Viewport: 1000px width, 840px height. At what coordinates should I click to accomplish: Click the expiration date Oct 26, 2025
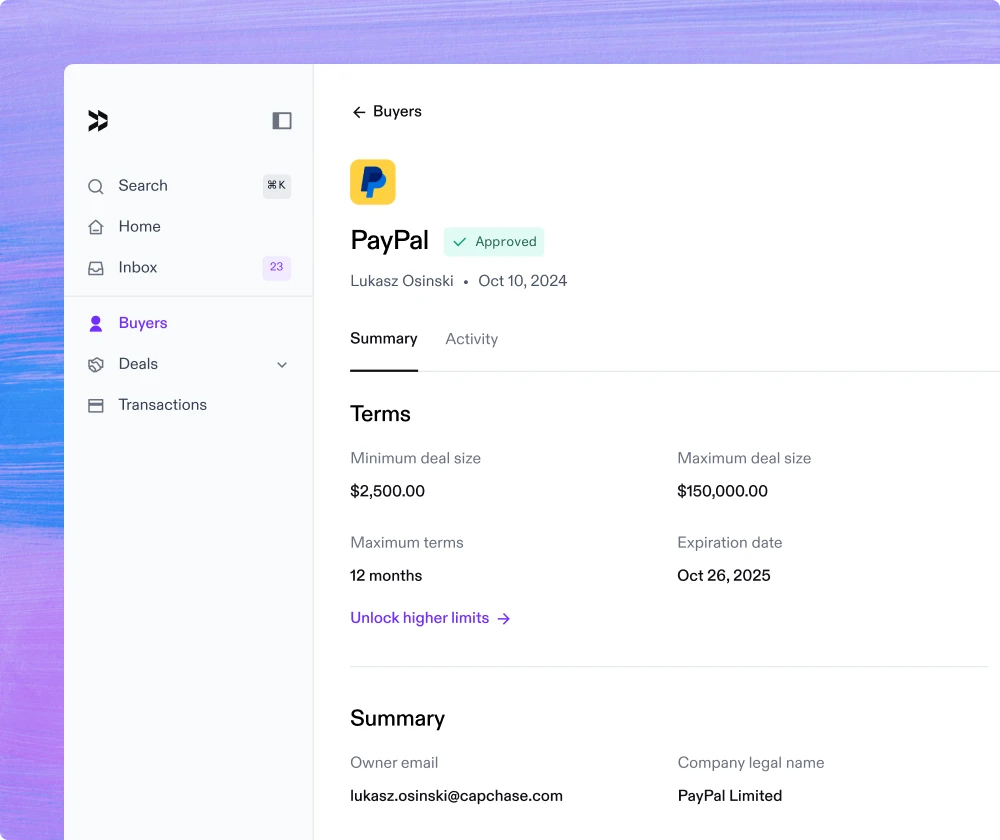point(723,576)
